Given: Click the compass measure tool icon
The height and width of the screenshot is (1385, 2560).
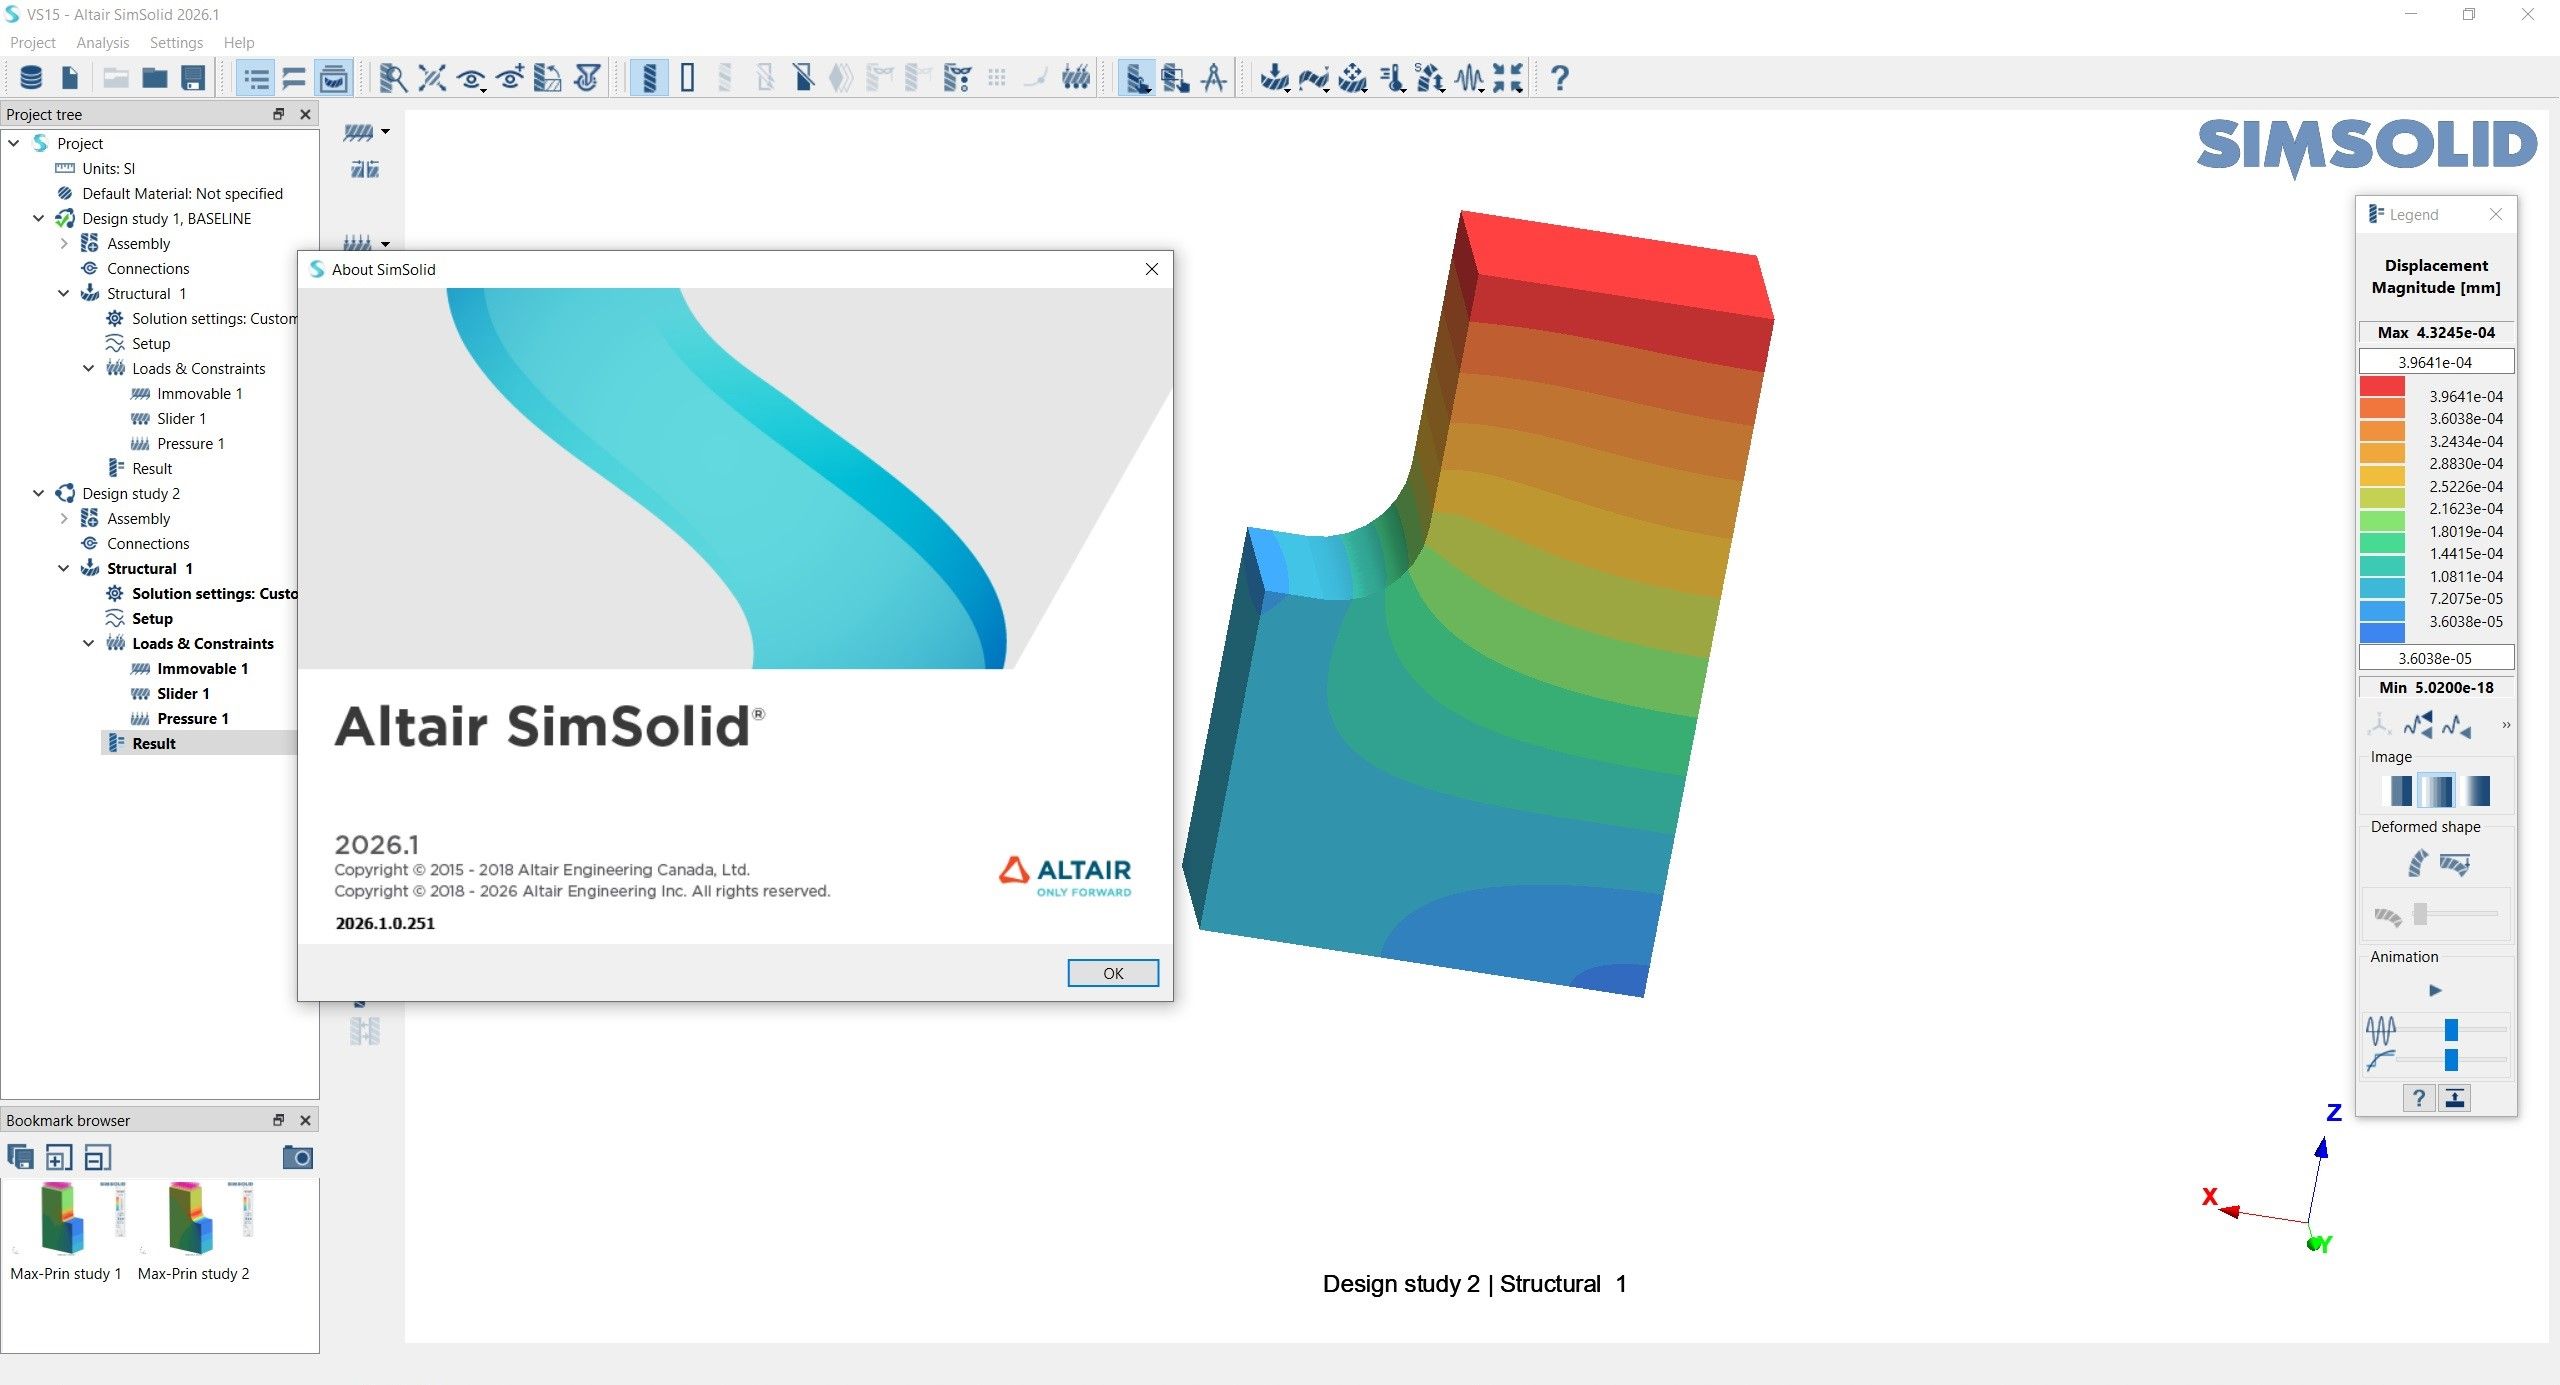Looking at the screenshot, I should [1214, 77].
